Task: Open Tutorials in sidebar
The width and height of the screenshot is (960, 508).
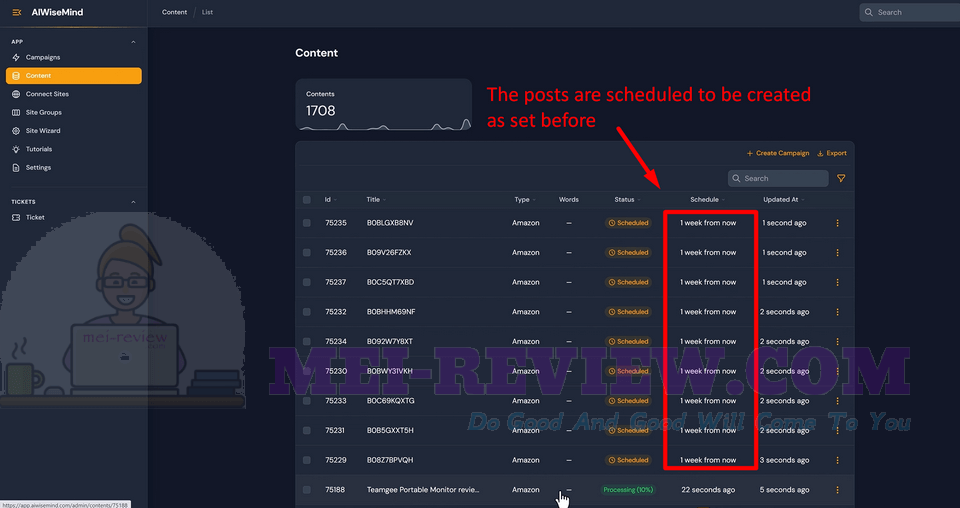Action: pos(39,149)
